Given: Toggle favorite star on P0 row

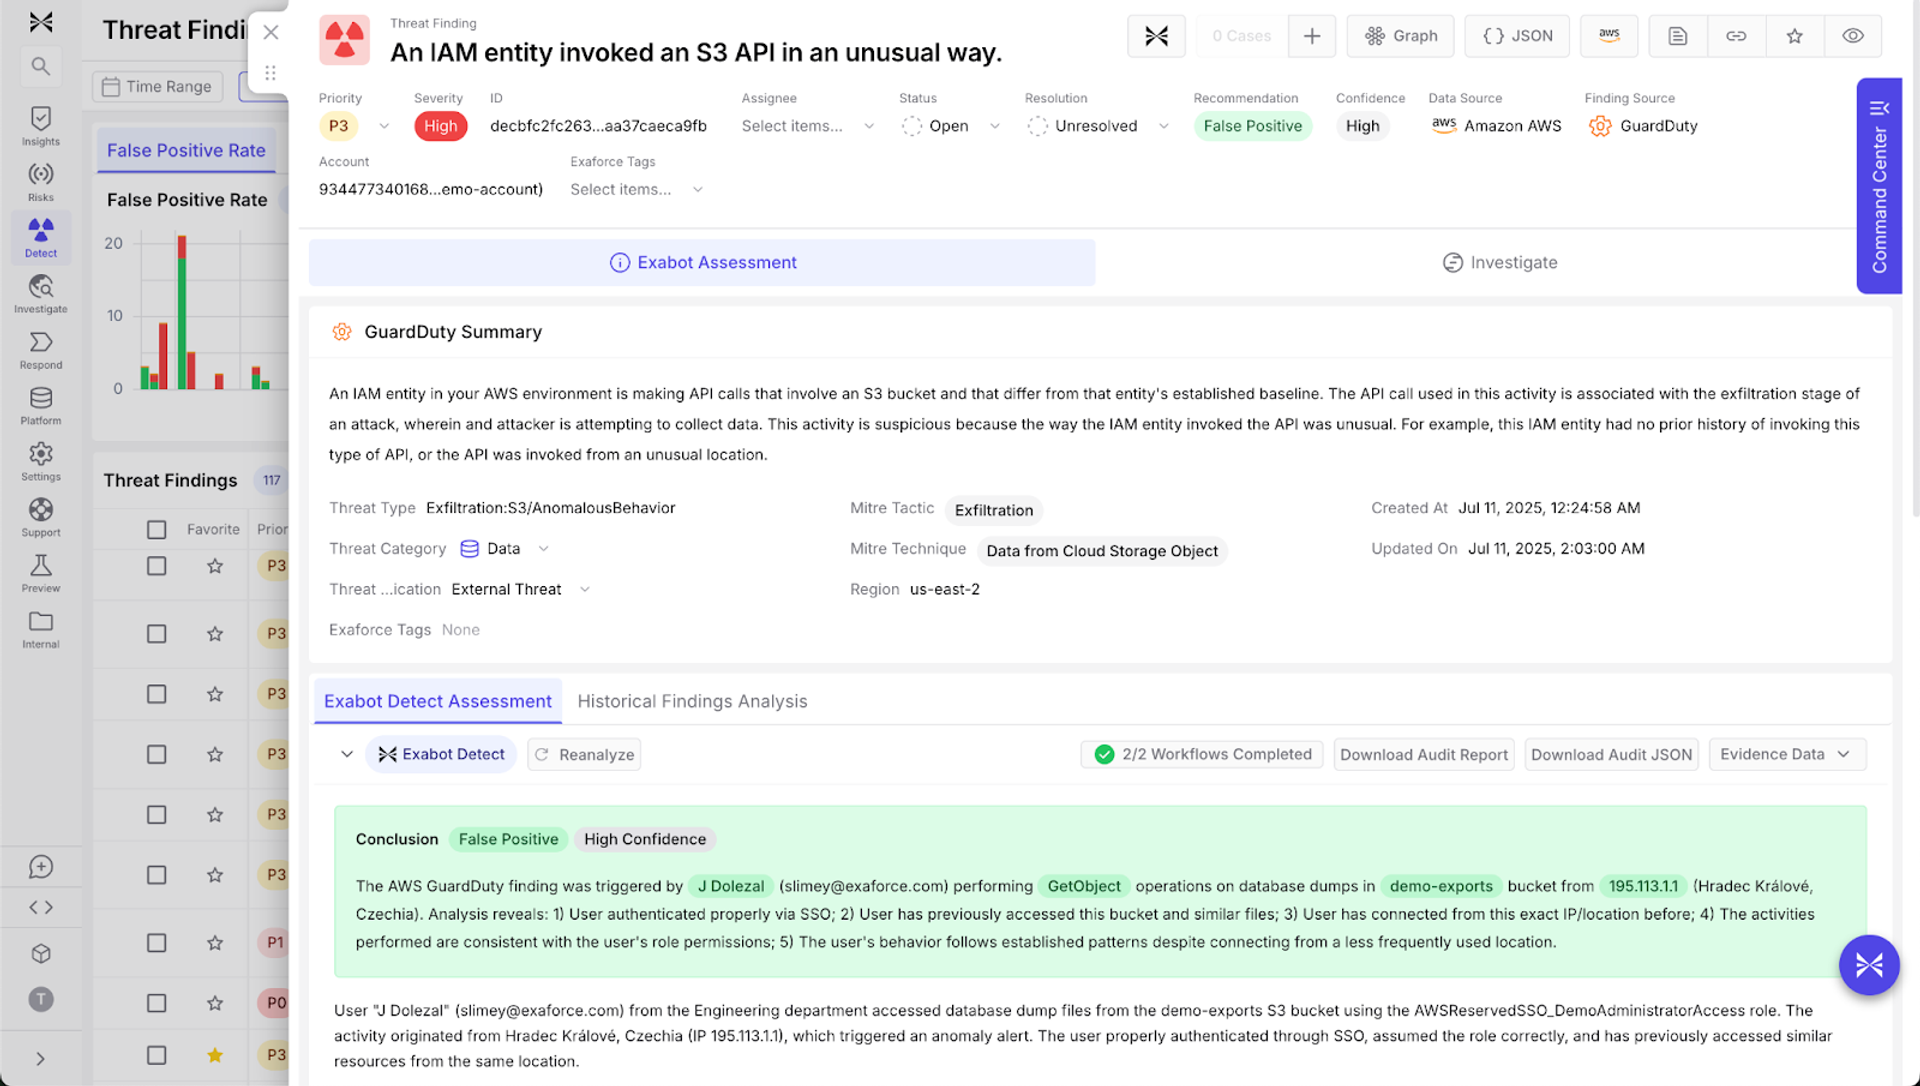Looking at the screenshot, I should (215, 1003).
